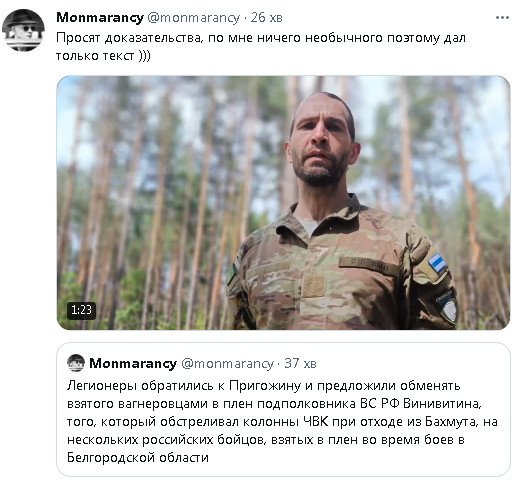Image resolution: width=517 pixels, height=486 pixels.
Task: Open the quoted tweet about Пригожину
Action: tap(283, 409)
